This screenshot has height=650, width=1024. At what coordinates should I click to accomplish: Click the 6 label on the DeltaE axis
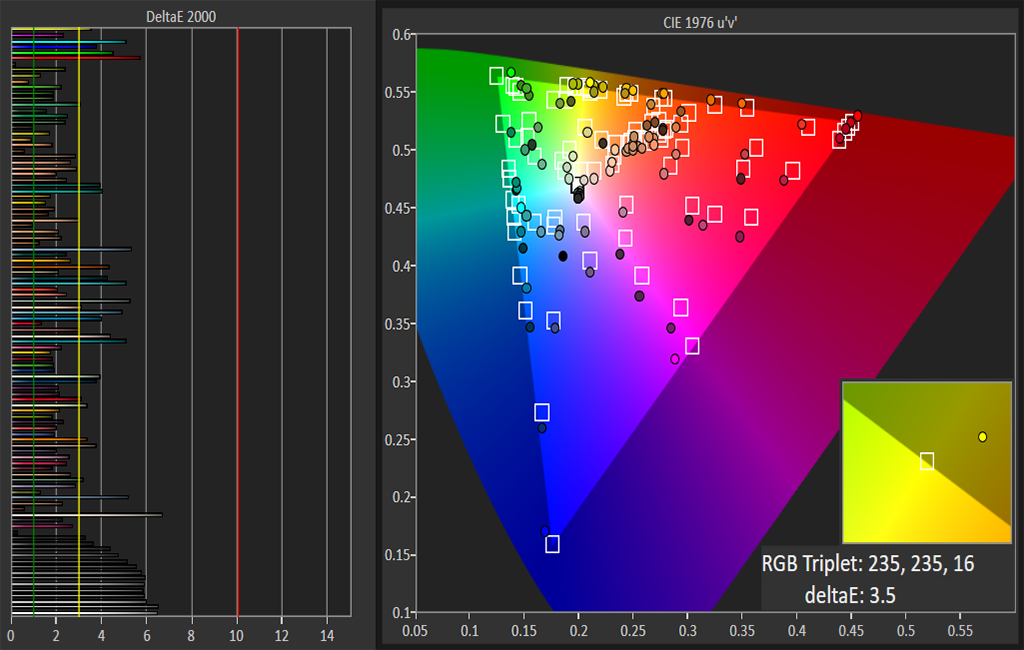click(x=146, y=636)
